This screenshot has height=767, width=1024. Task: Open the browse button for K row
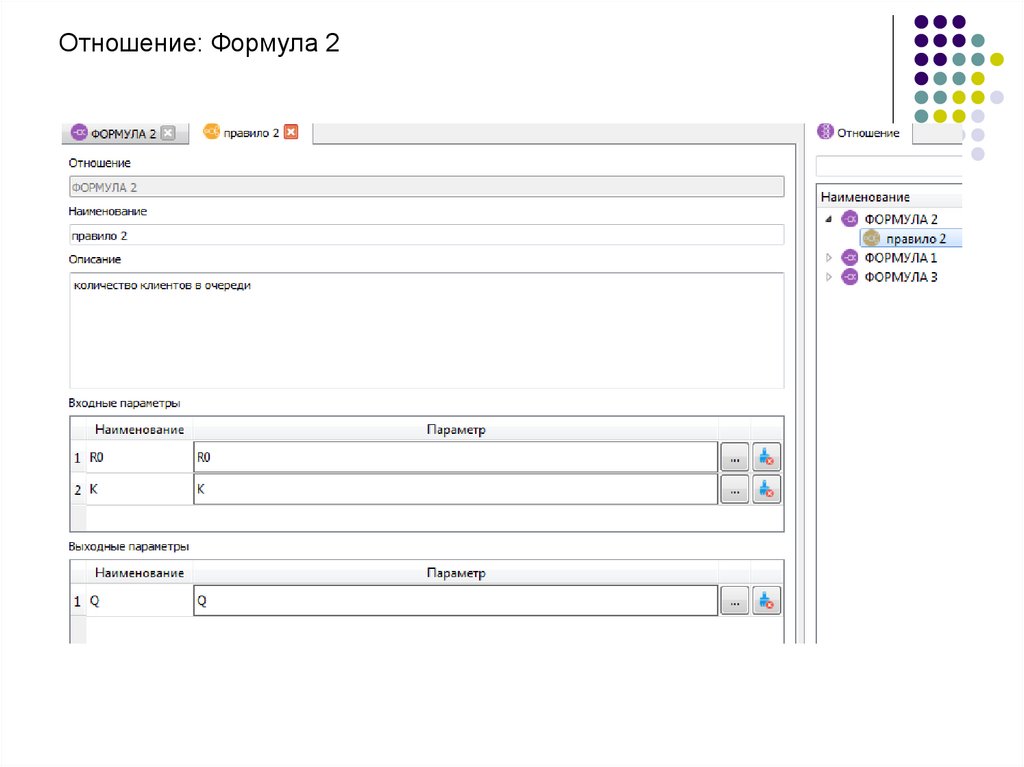point(735,489)
